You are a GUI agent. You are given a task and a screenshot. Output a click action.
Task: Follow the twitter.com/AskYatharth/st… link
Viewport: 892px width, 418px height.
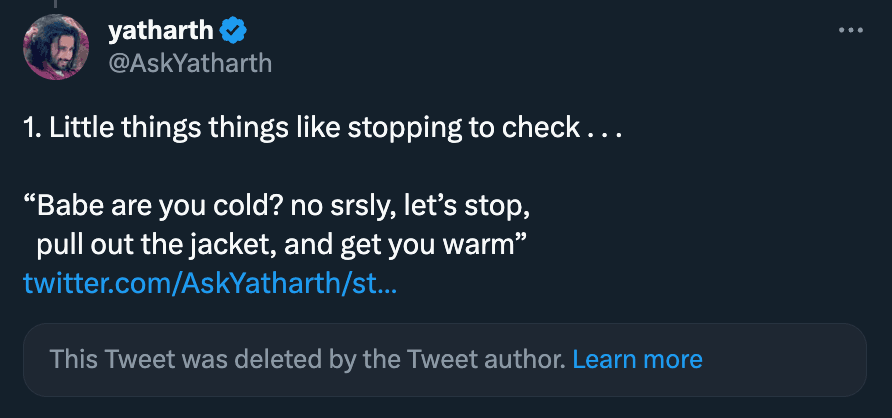[210, 285]
